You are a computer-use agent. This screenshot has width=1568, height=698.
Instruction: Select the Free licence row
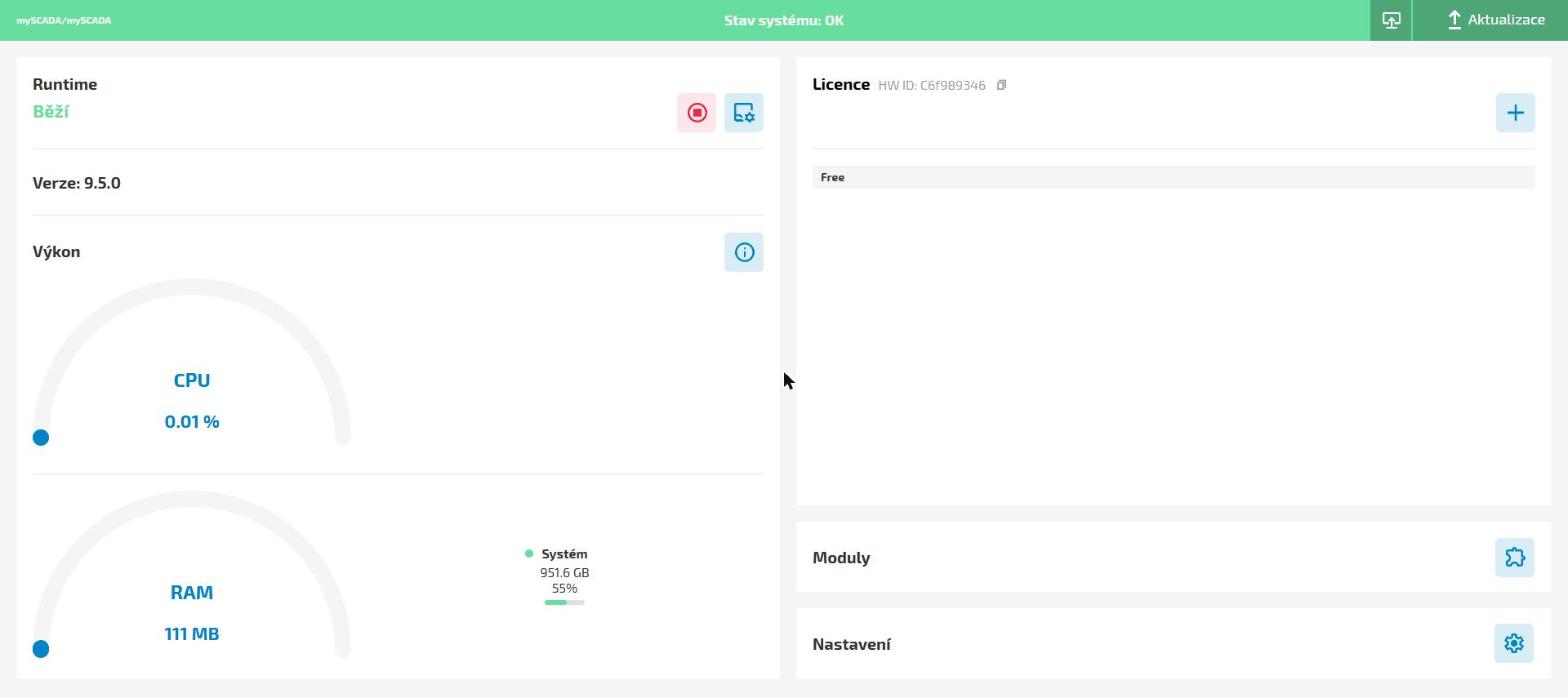point(1173,177)
